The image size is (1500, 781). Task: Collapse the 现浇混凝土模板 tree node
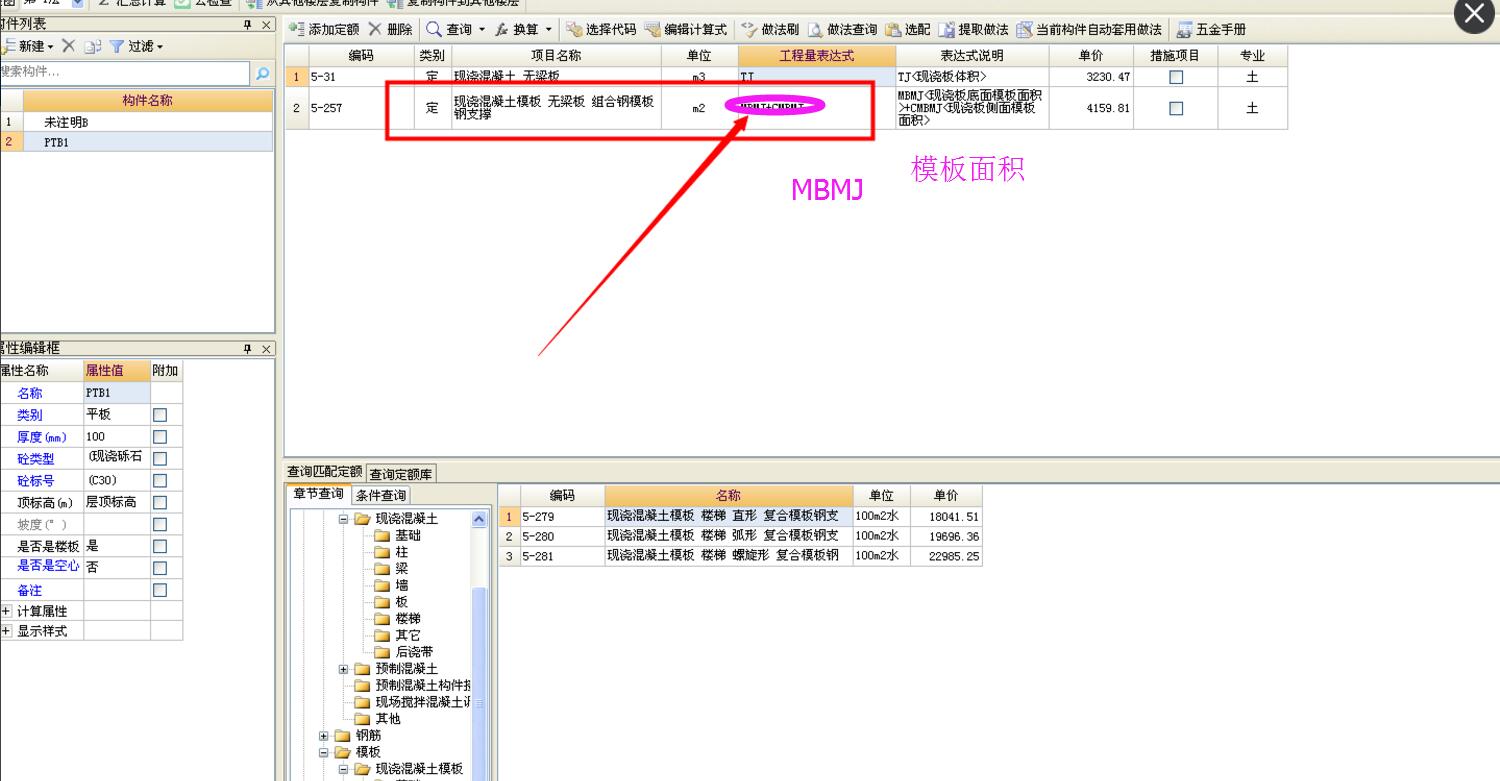(343, 769)
